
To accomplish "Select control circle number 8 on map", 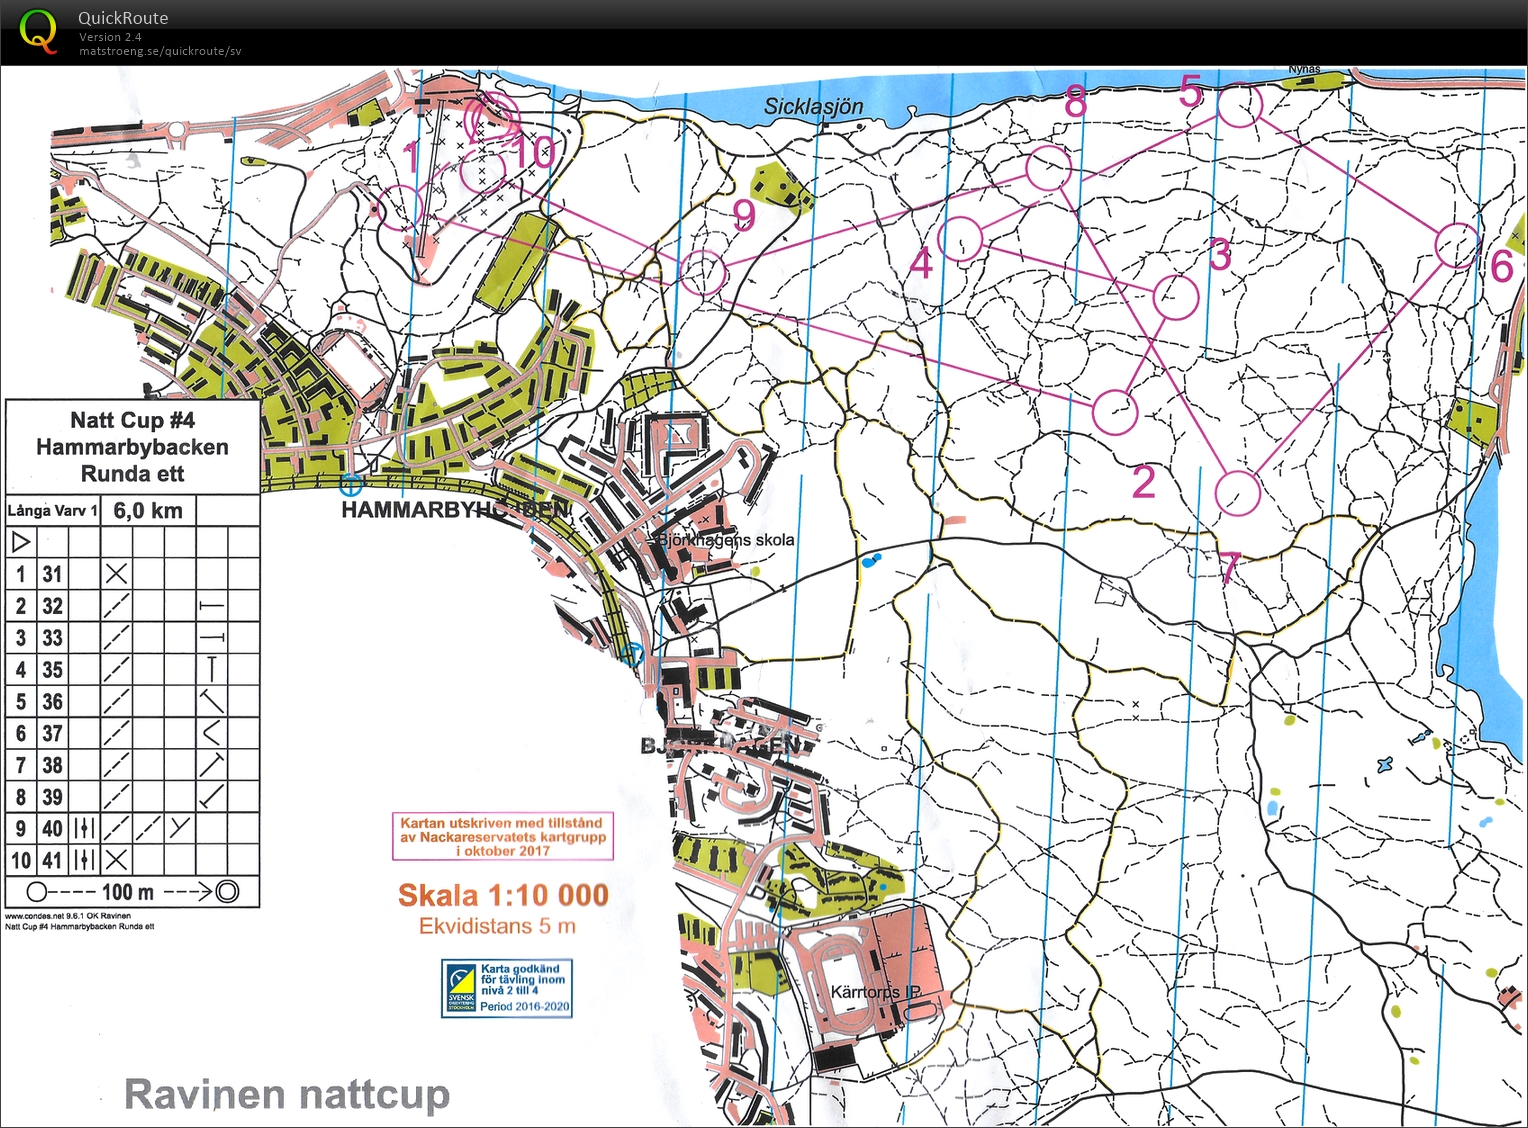I will [1048, 167].
